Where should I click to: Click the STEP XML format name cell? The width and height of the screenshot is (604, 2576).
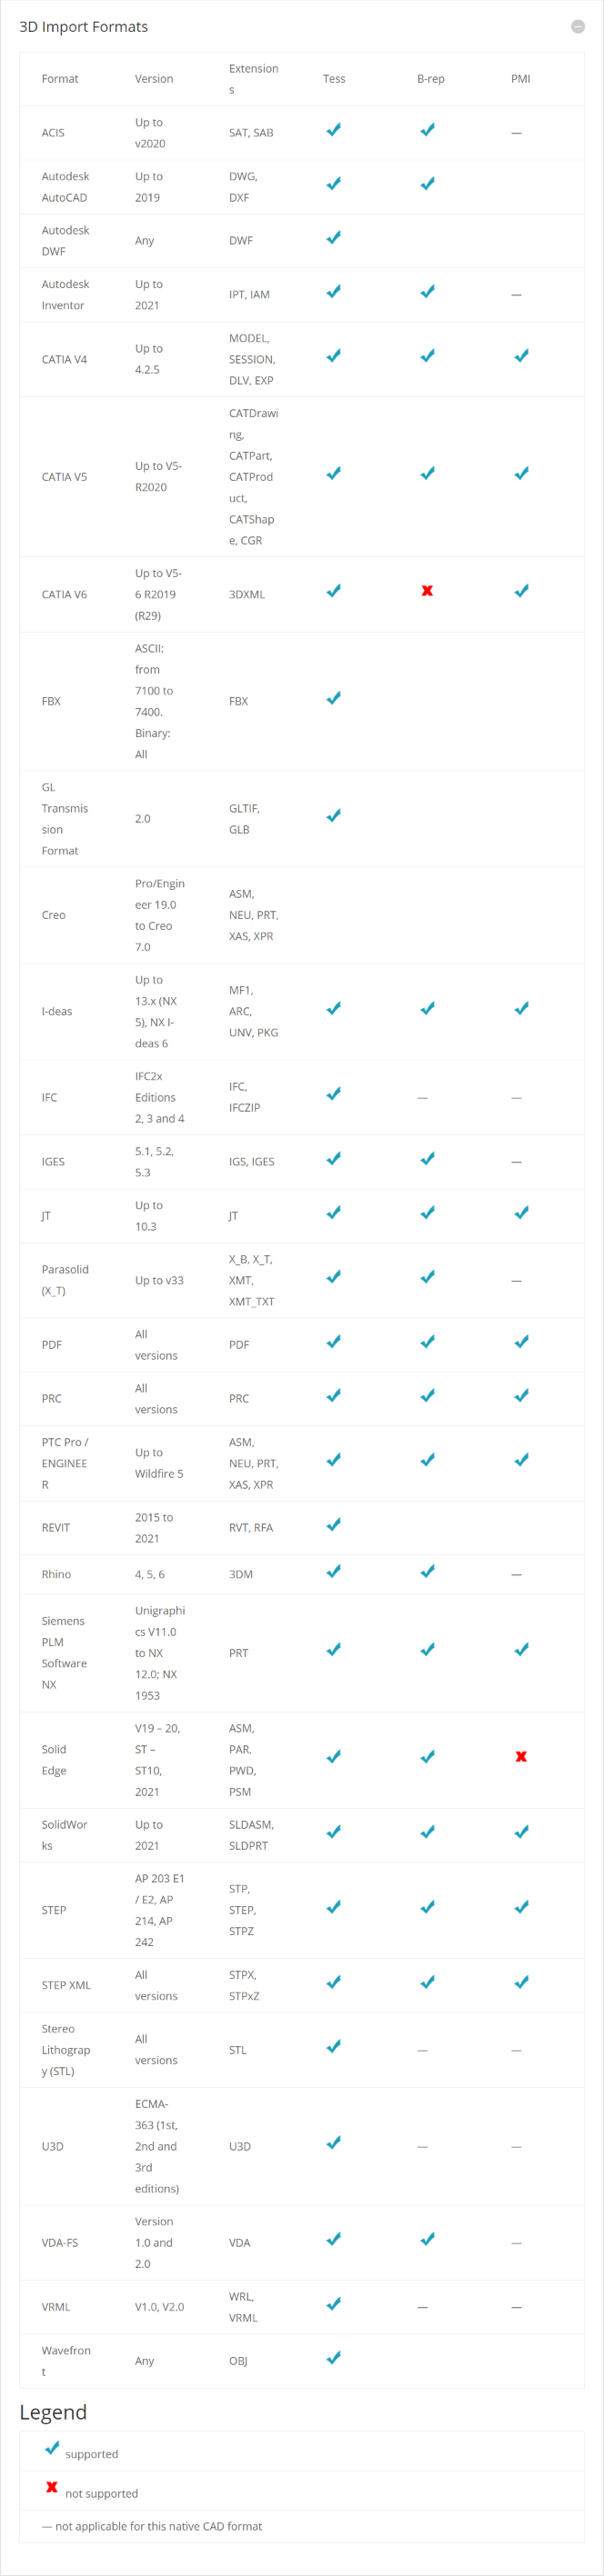tap(66, 1985)
